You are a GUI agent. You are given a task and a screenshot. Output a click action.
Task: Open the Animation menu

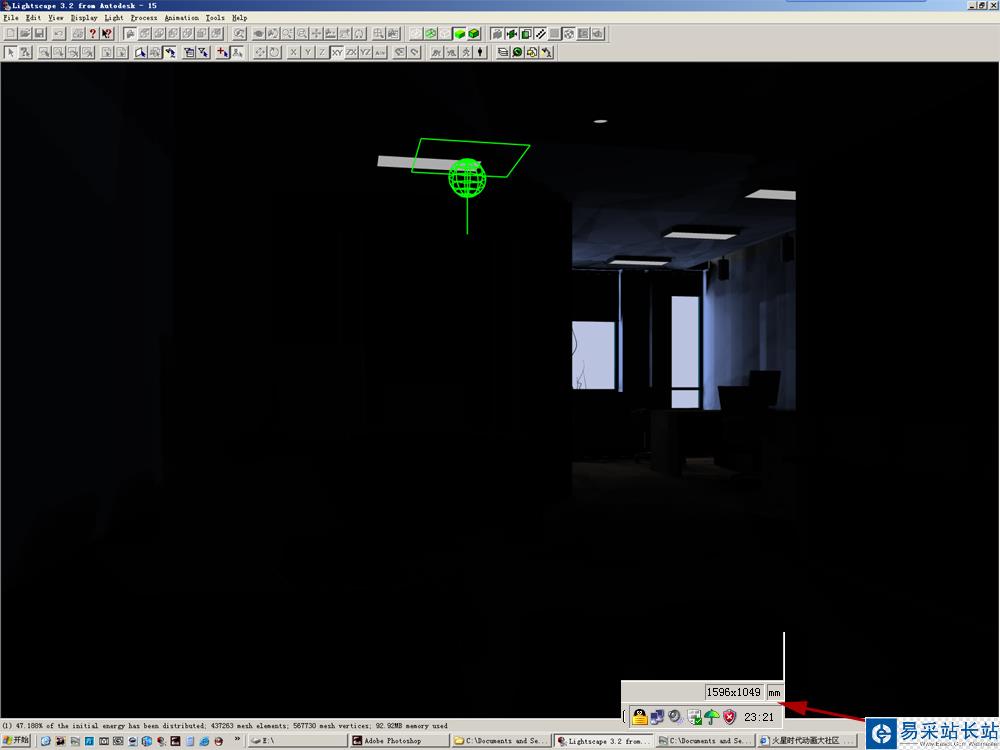182,18
